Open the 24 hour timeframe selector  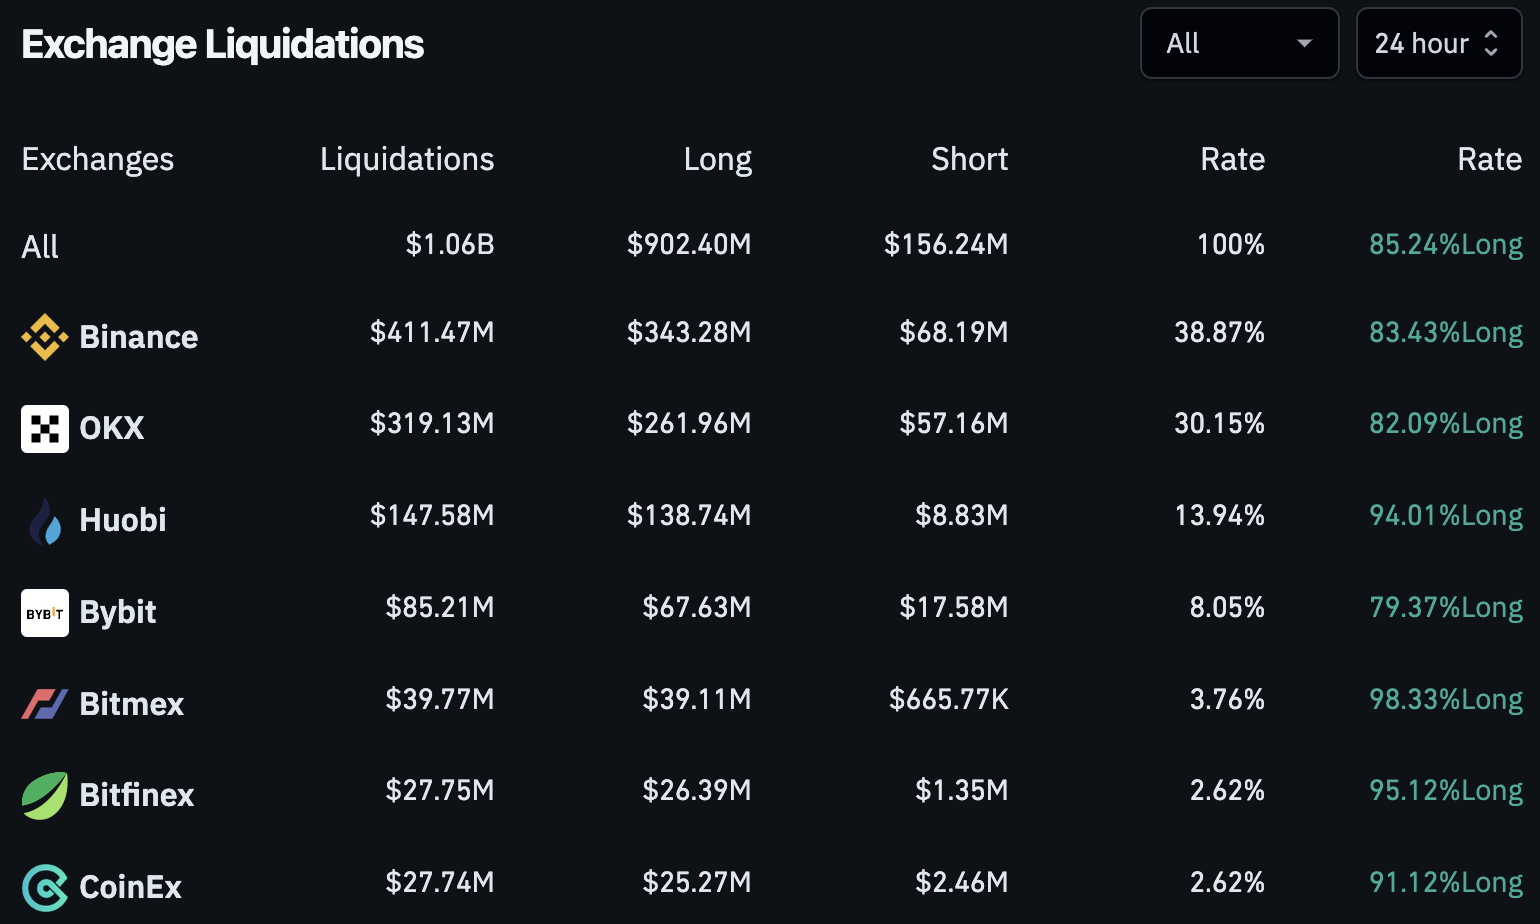pyautogui.click(x=1438, y=43)
